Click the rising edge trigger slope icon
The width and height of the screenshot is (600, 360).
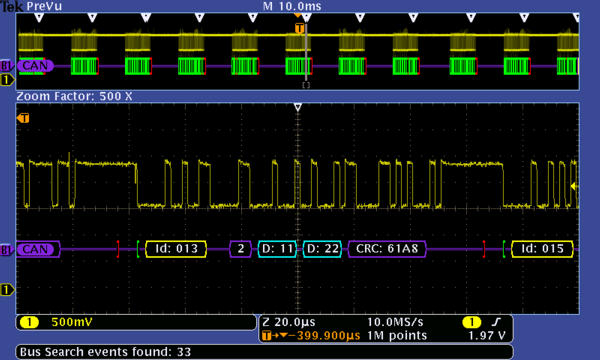click(496, 322)
